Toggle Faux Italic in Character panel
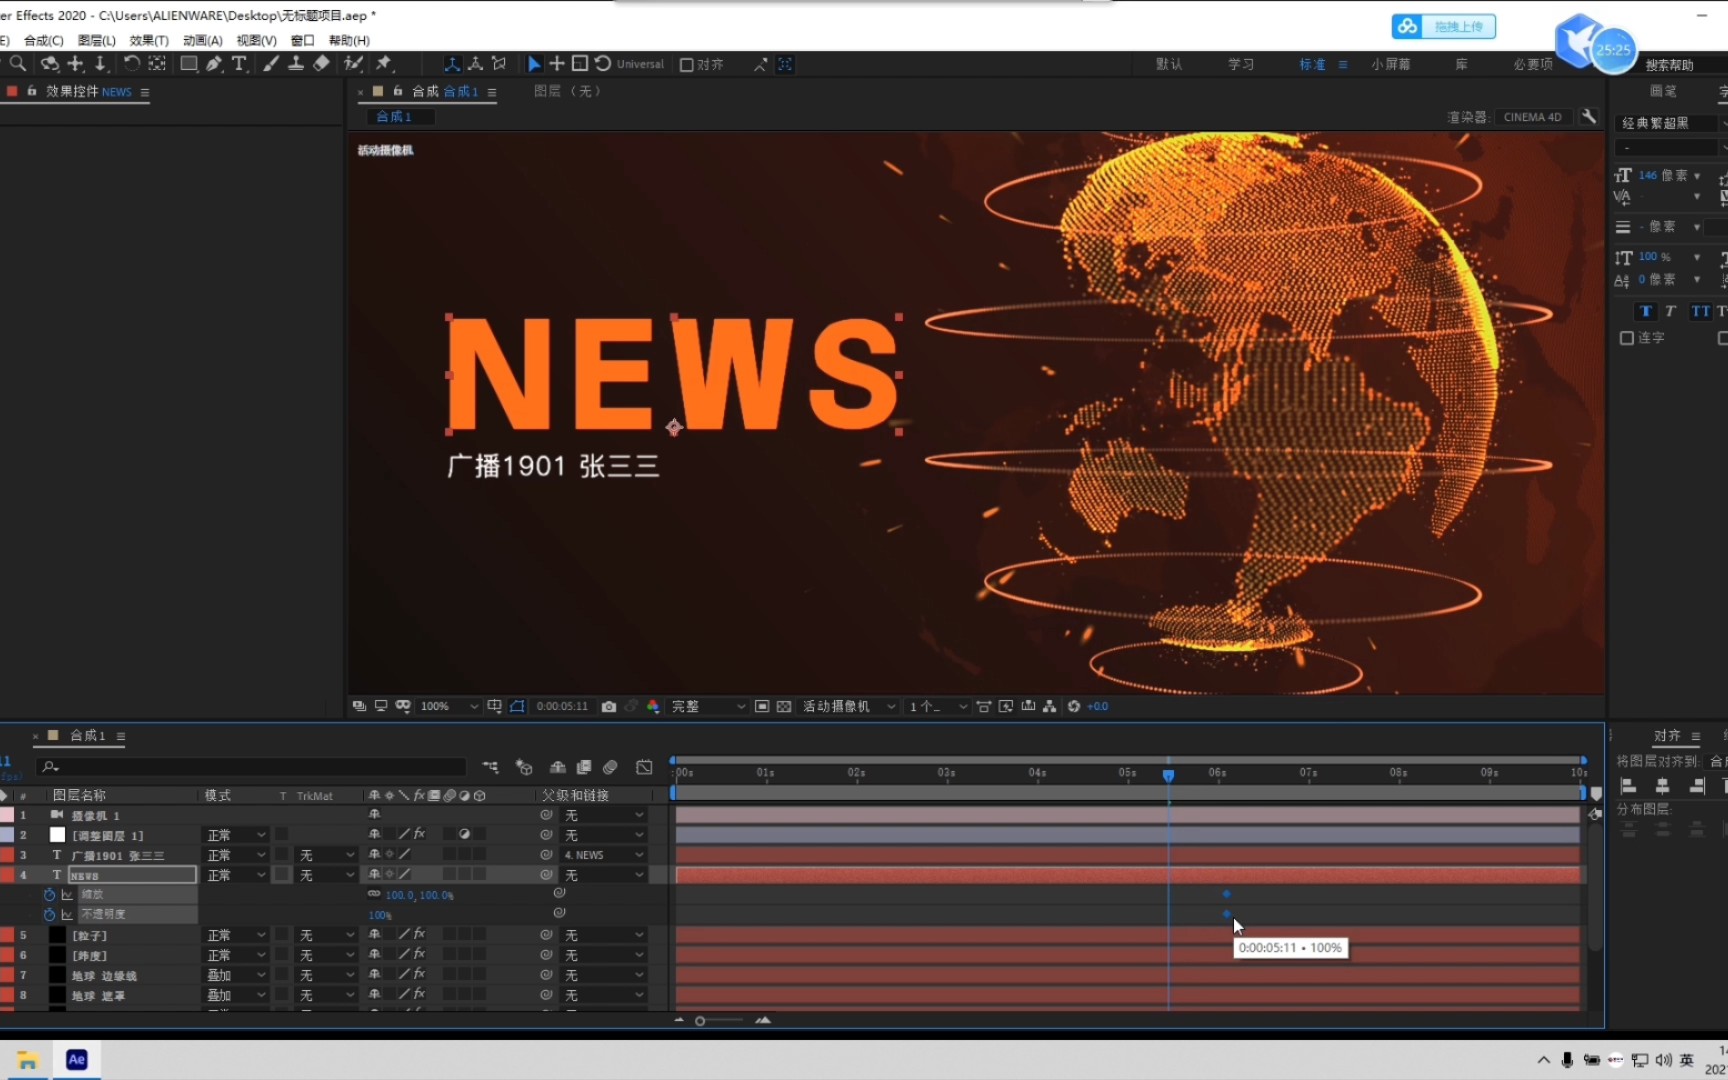The width and height of the screenshot is (1728, 1080). [x=1670, y=311]
